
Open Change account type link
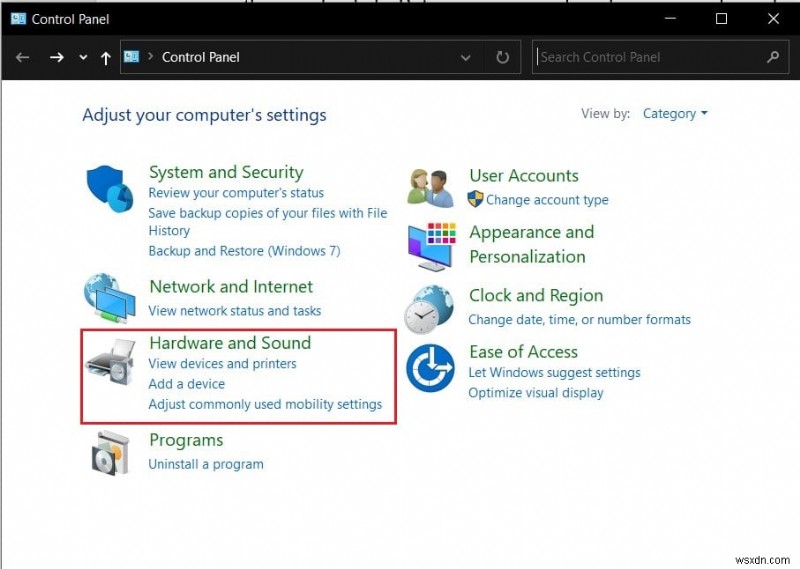[x=547, y=200]
